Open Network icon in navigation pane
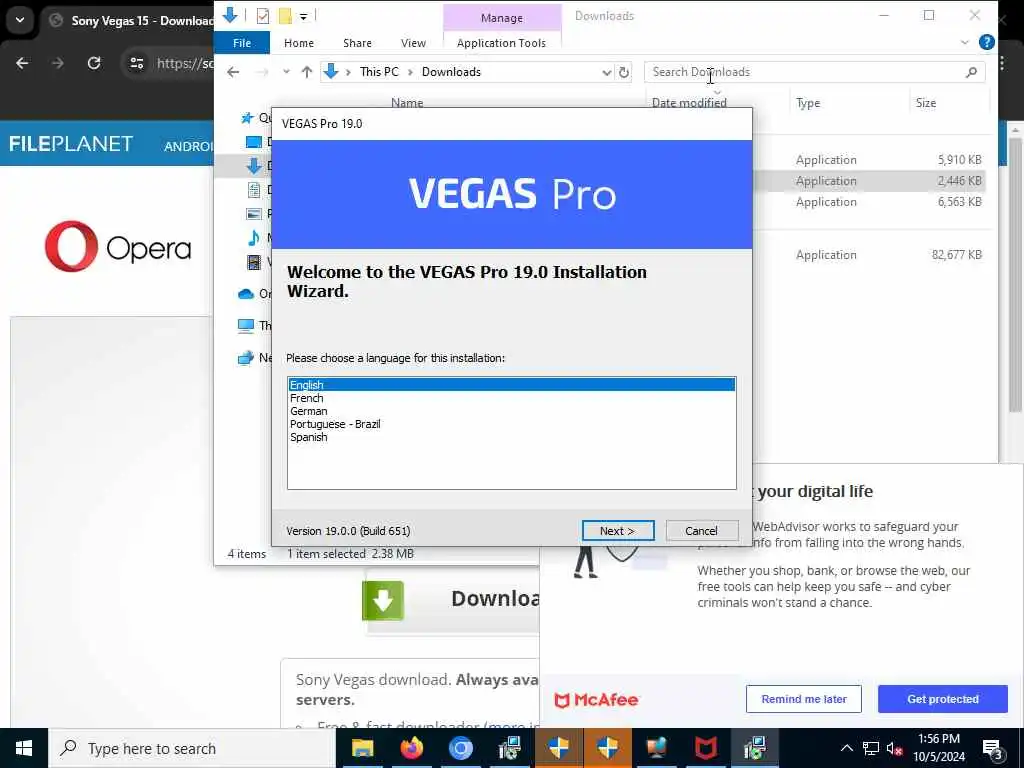Screen dimensions: 1024x768 [x=246, y=357]
